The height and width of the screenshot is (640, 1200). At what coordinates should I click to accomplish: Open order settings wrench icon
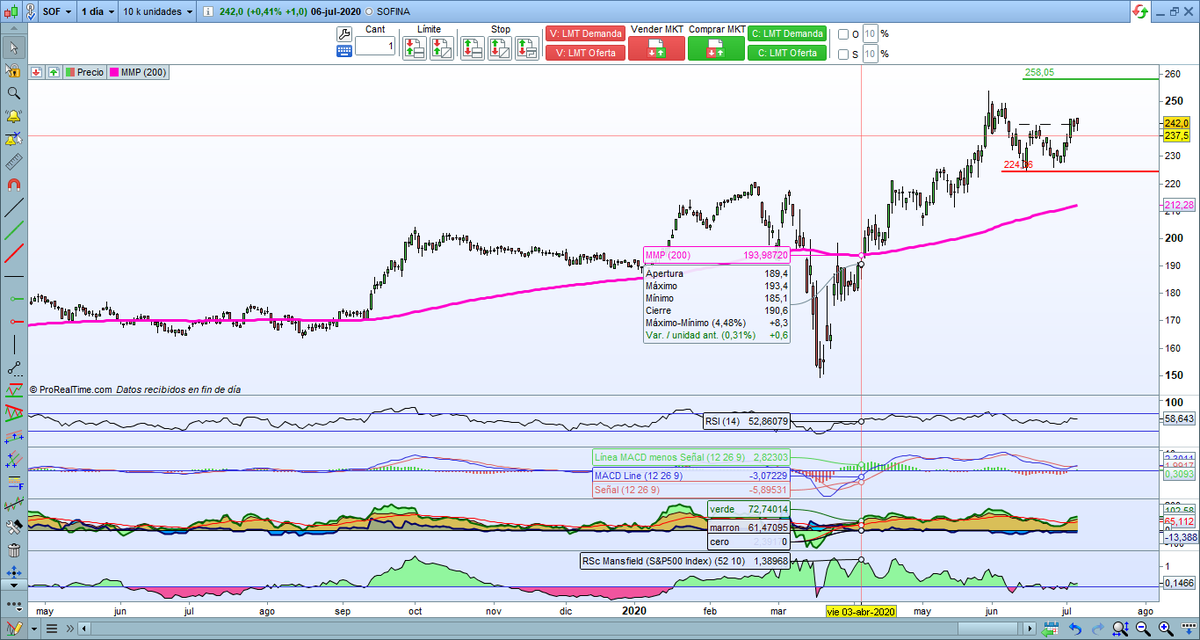(x=344, y=32)
